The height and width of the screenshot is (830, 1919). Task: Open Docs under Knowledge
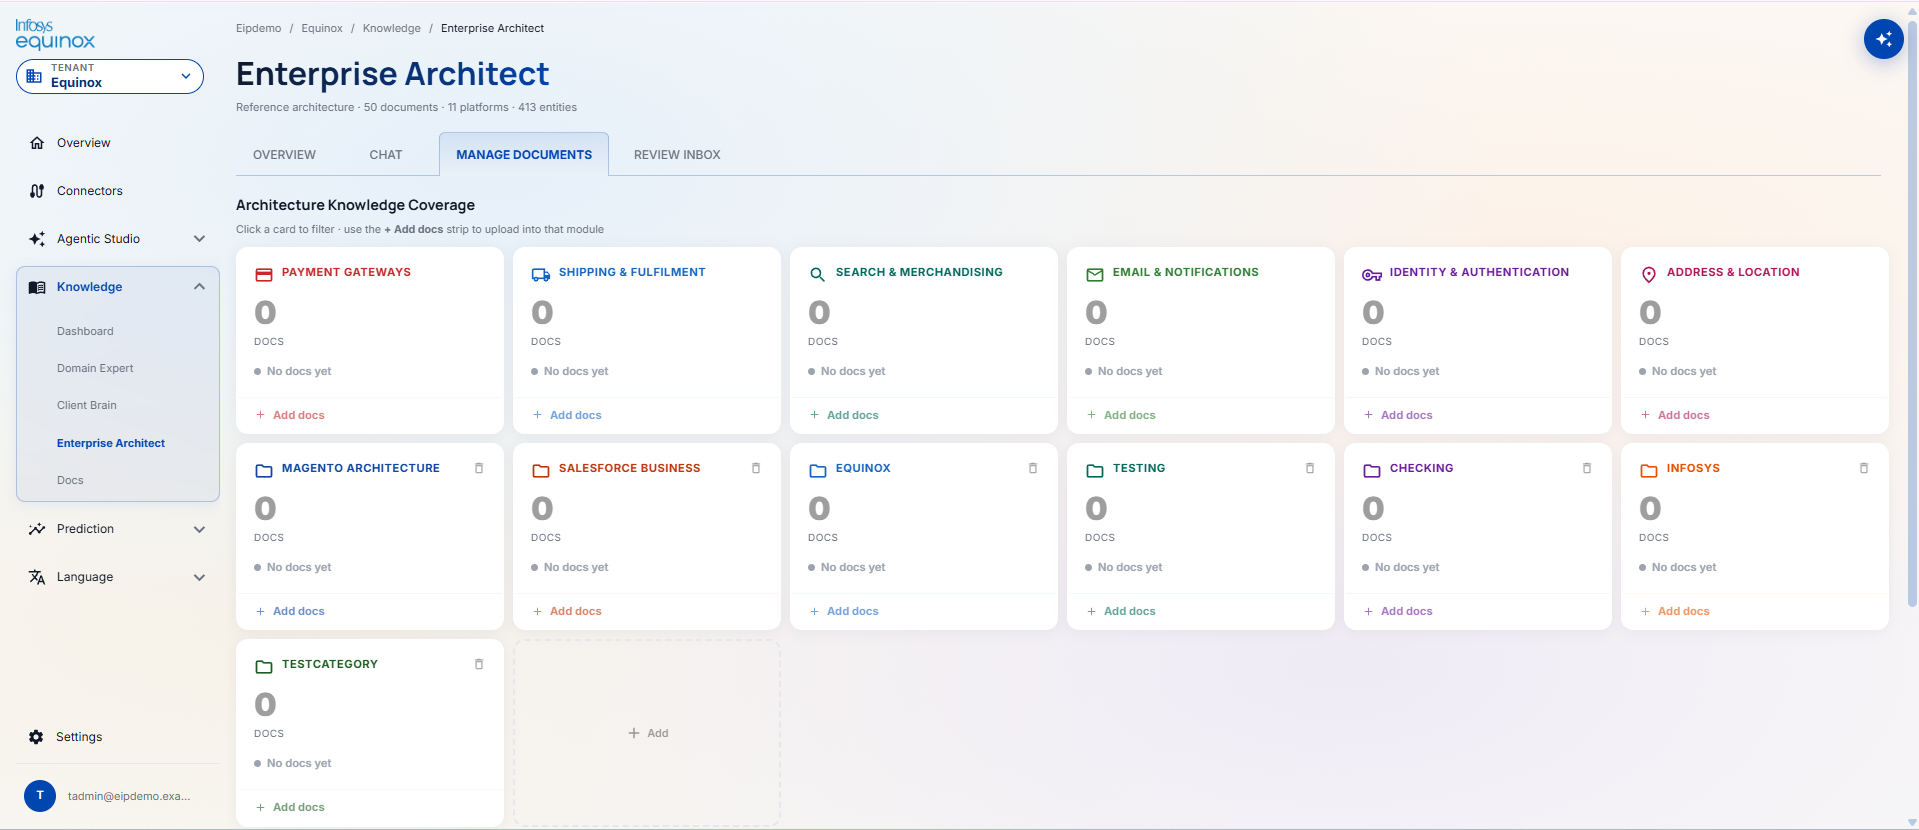(70, 480)
